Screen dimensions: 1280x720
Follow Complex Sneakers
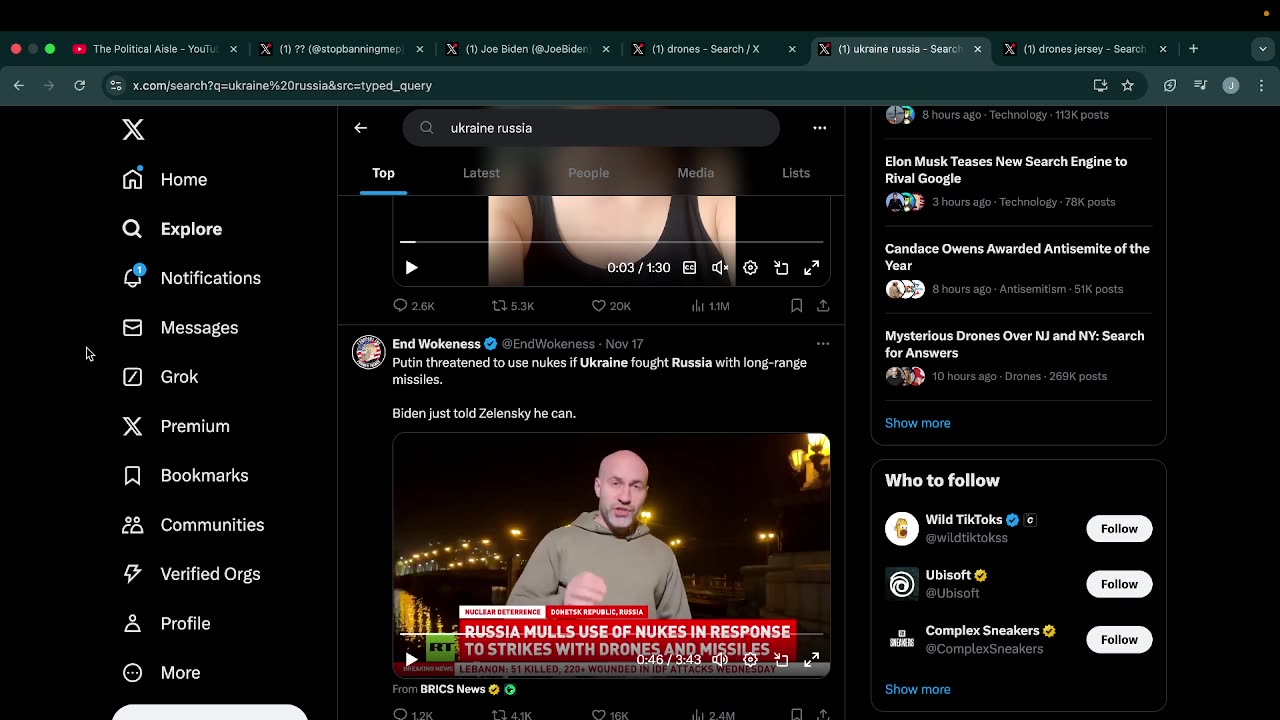pos(1119,640)
